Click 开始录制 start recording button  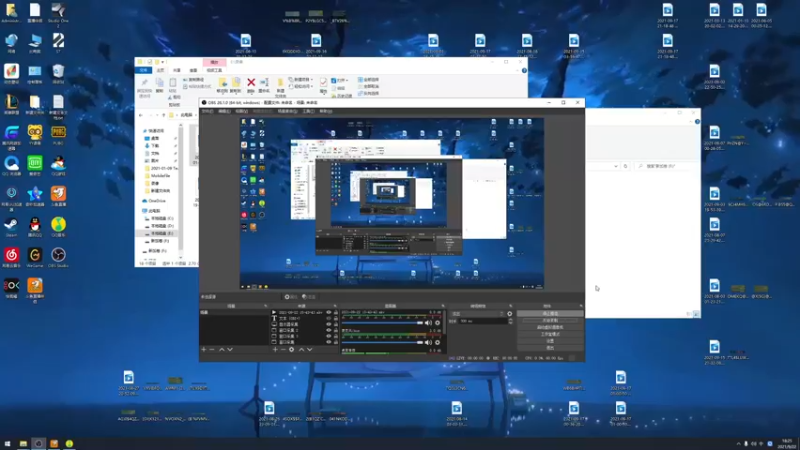click(550, 320)
